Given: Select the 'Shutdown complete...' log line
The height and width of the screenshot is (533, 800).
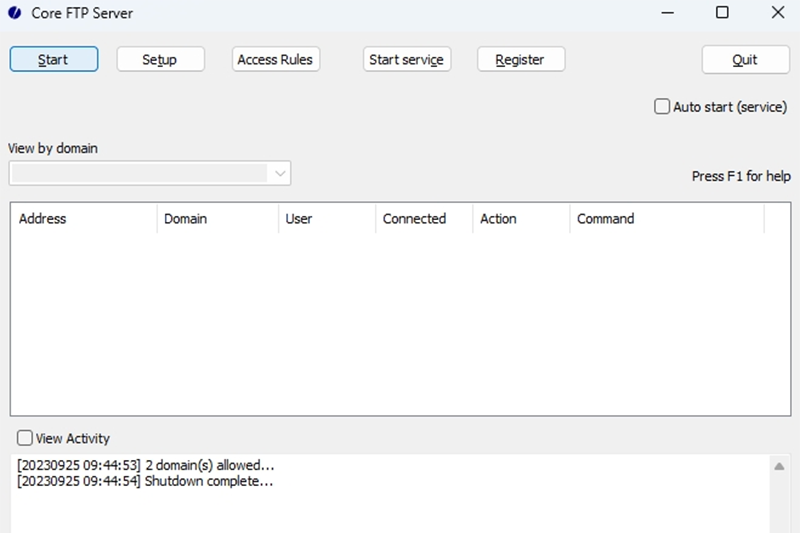Looking at the screenshot, I should pyautogui.click(x=145, y=481).
